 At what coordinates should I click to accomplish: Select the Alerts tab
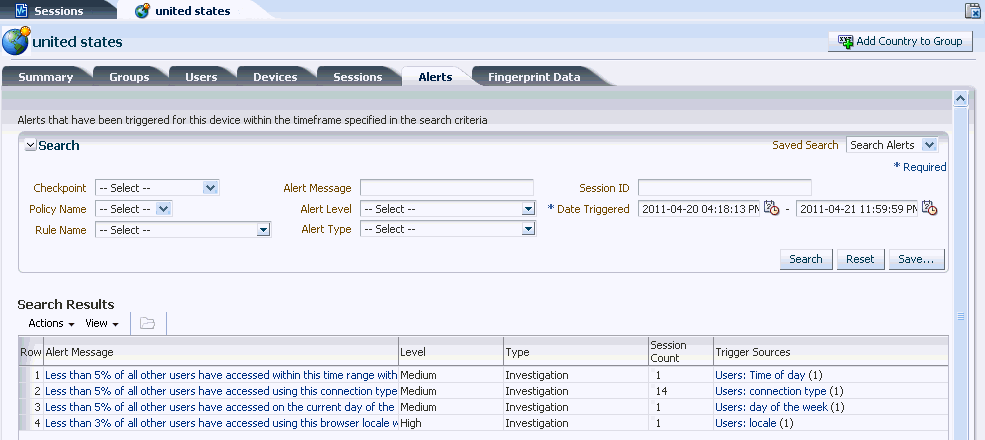[435, 77]
